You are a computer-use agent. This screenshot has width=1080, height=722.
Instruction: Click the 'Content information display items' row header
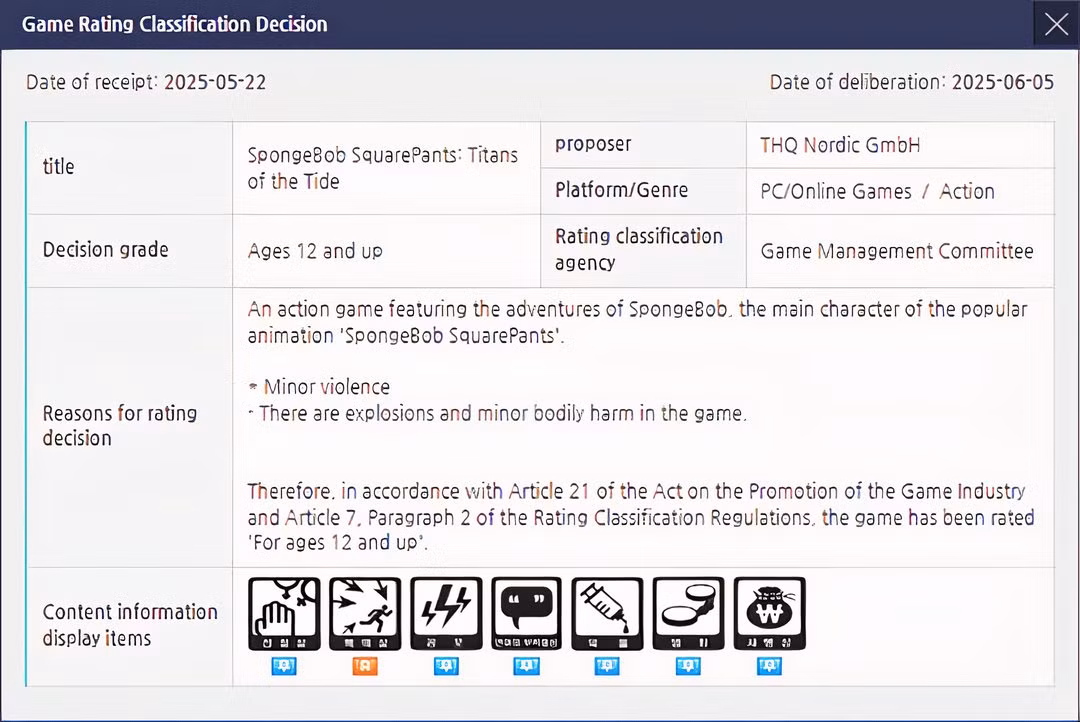130,625
